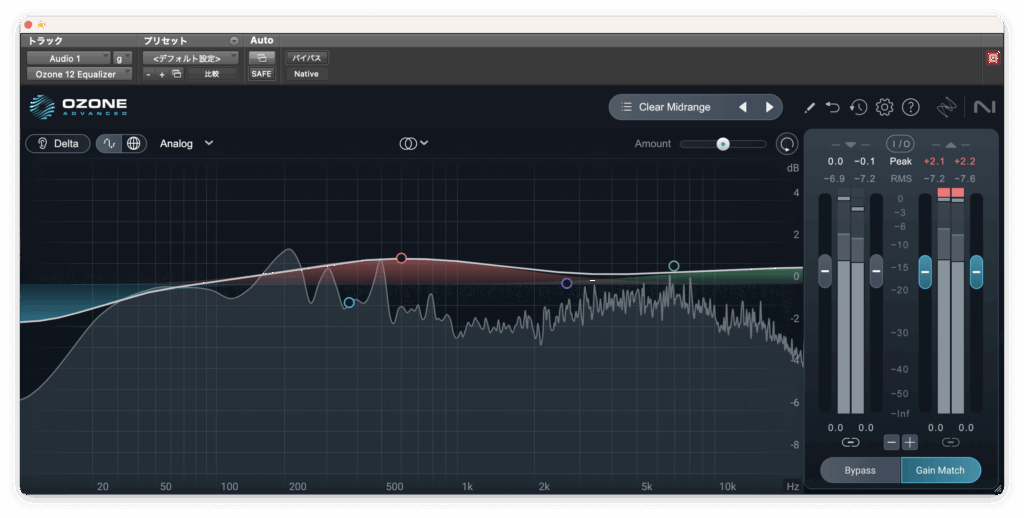
Task: Open the undo history clock icon
Action: point(858,107)
